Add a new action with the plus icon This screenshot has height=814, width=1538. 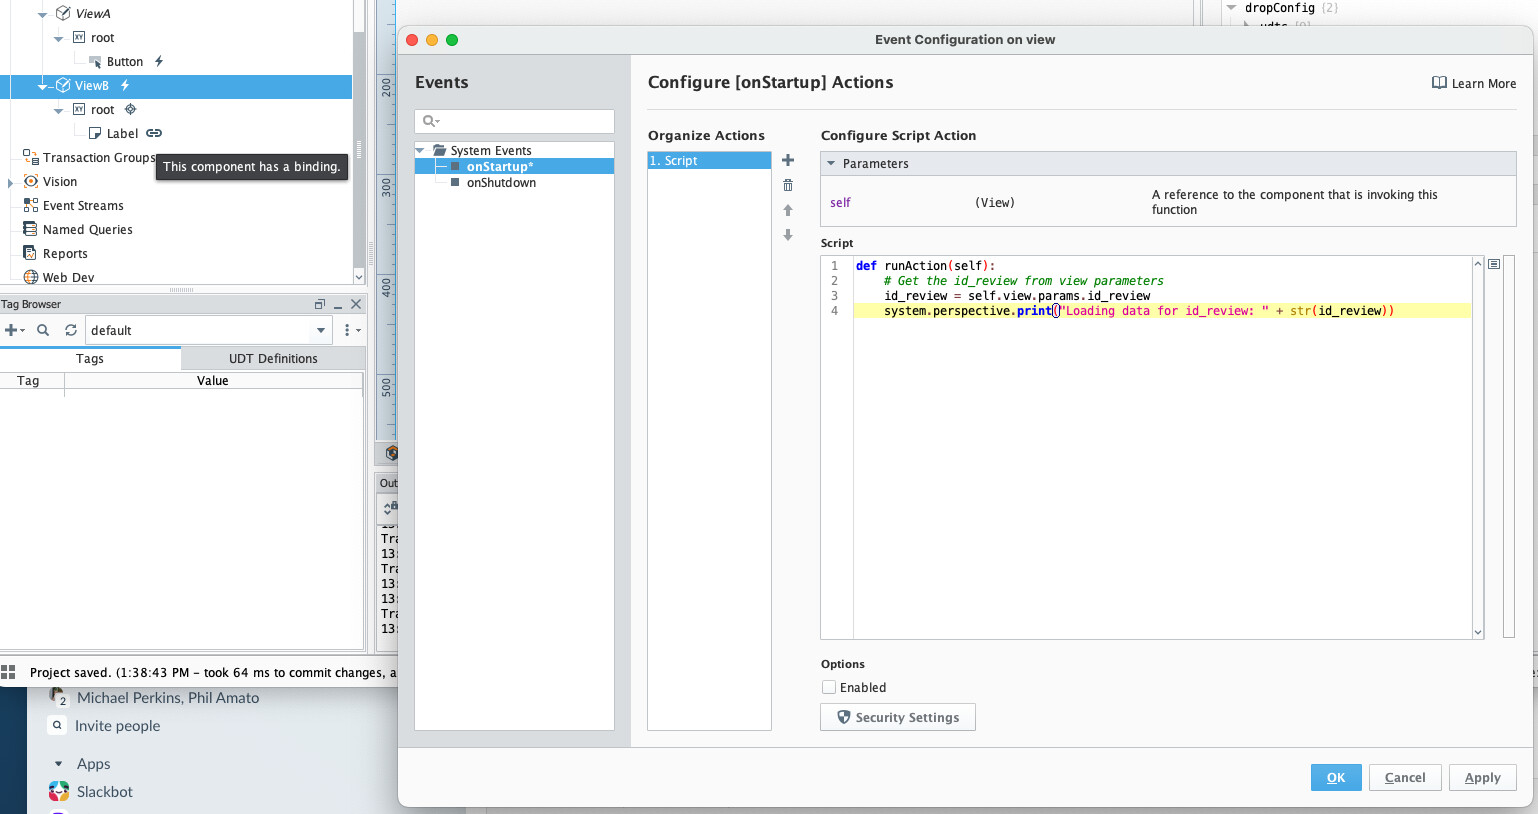tap(788, 160)
